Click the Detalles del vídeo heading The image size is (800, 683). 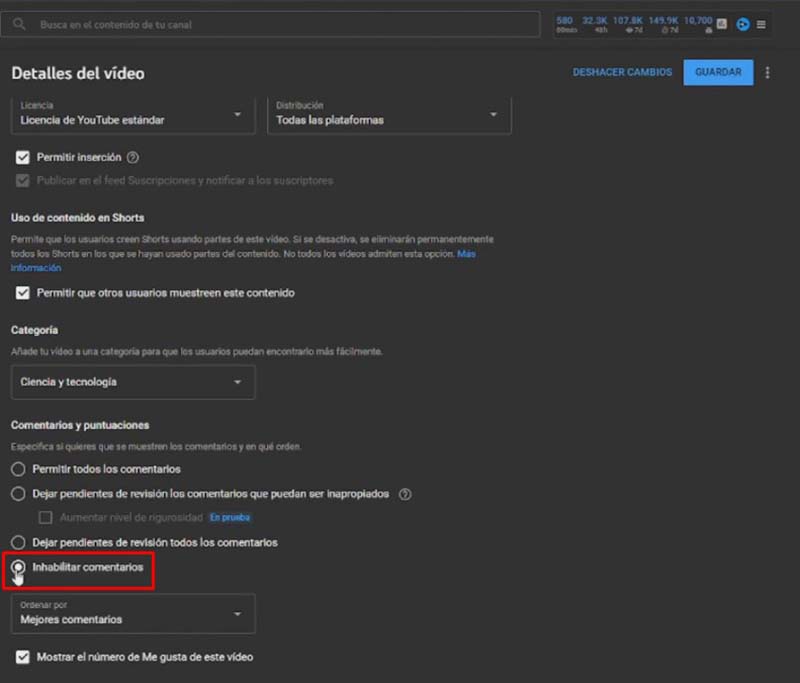[x=78, y=73]
